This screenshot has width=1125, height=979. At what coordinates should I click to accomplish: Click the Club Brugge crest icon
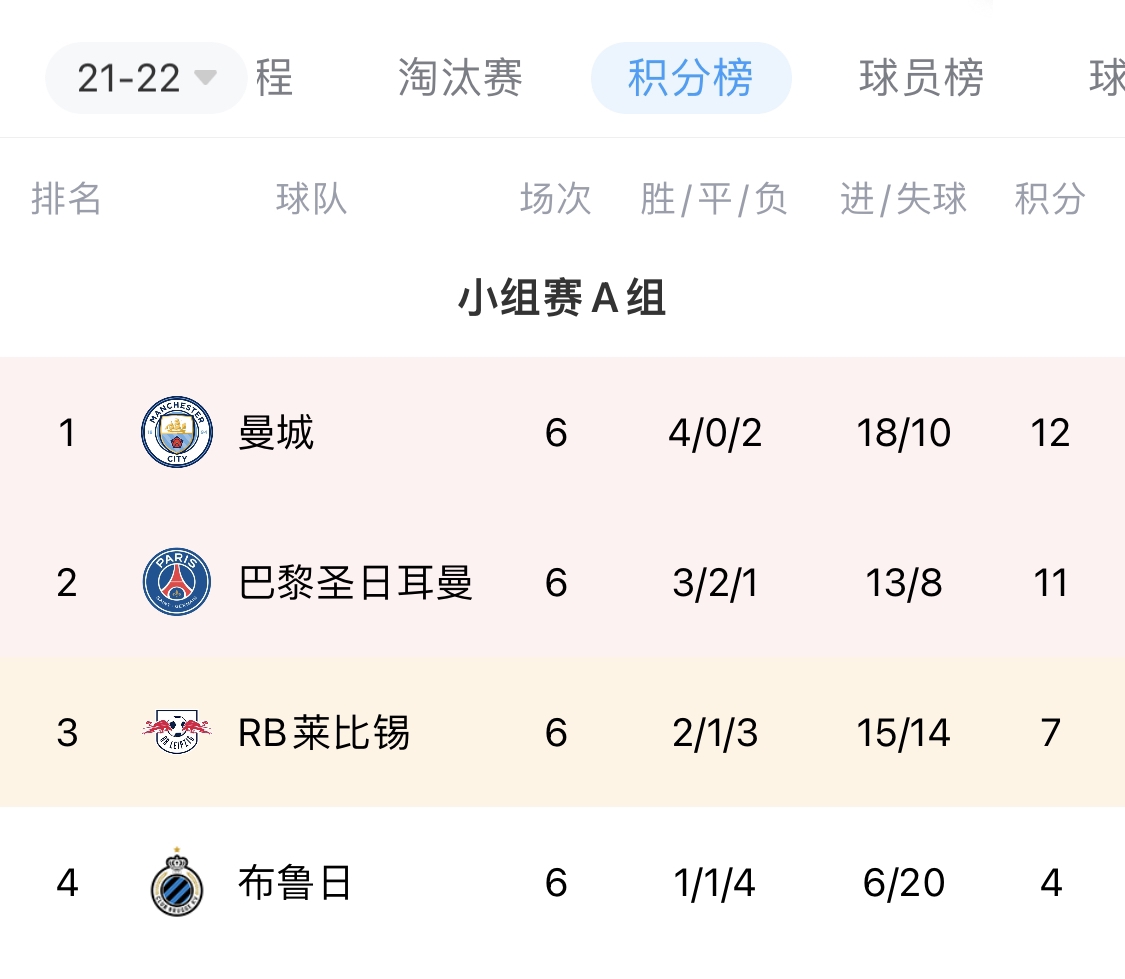click(x=176, y=881)
